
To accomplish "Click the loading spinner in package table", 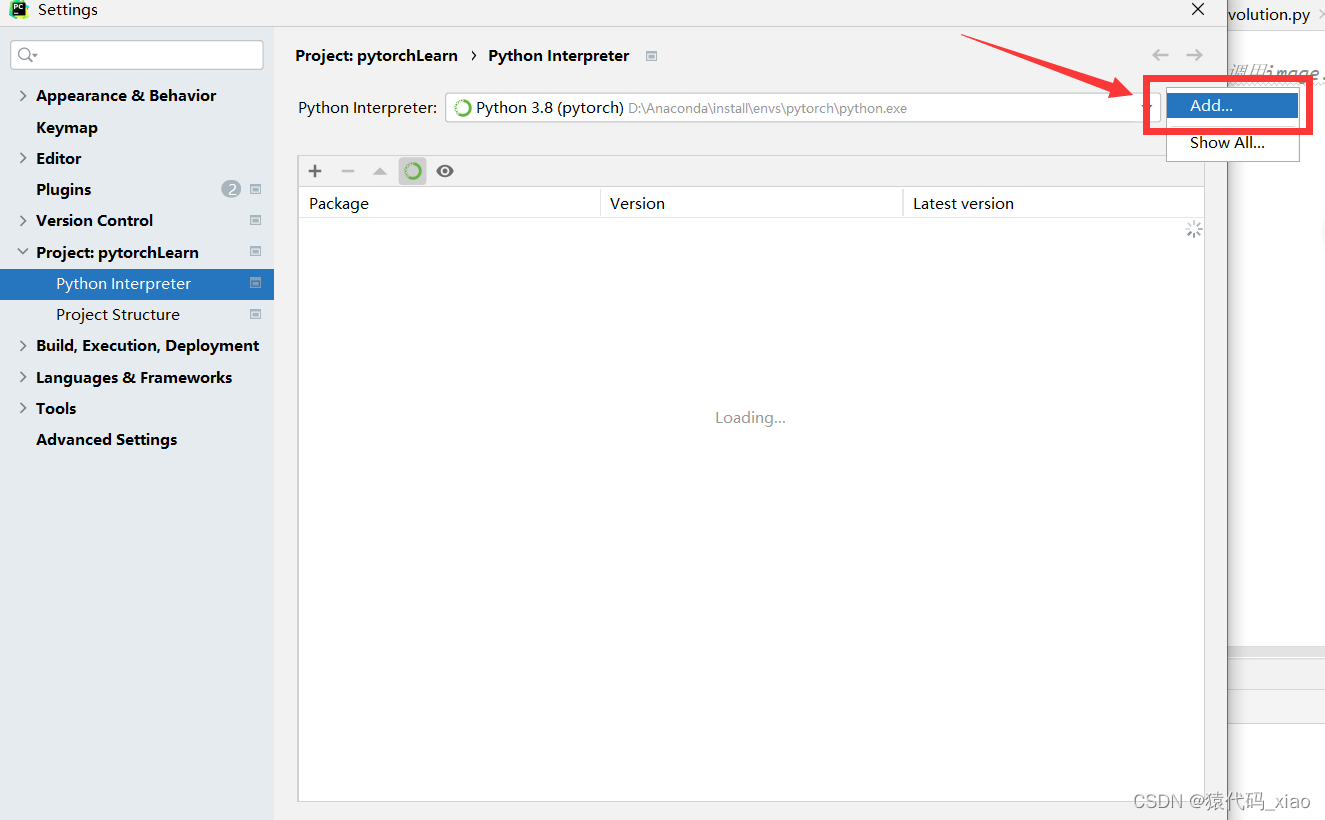I will pyautogui.click(x=1193, y=230).
